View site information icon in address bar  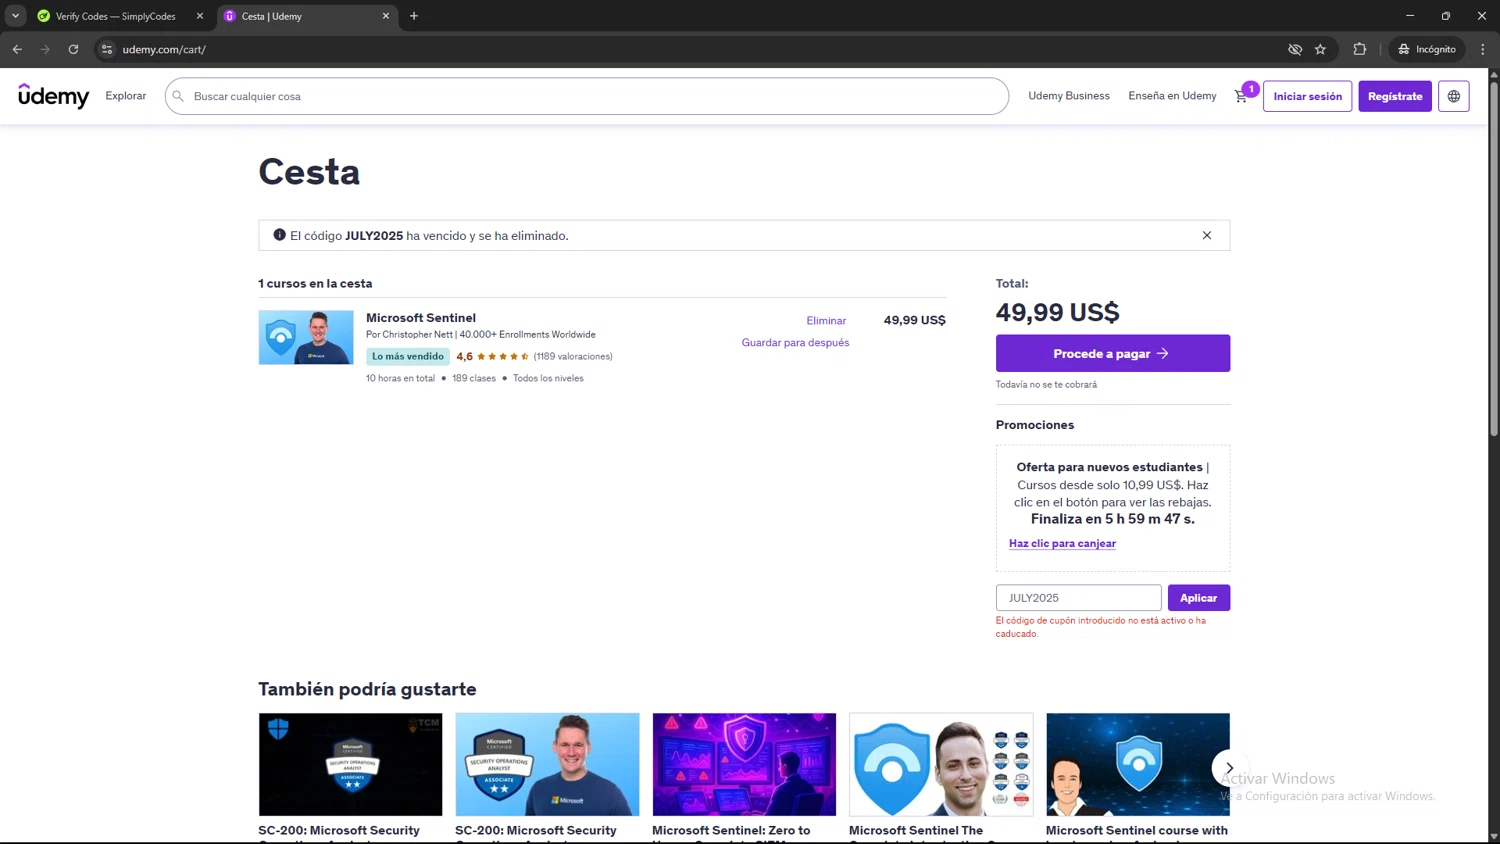pos(107,49)
